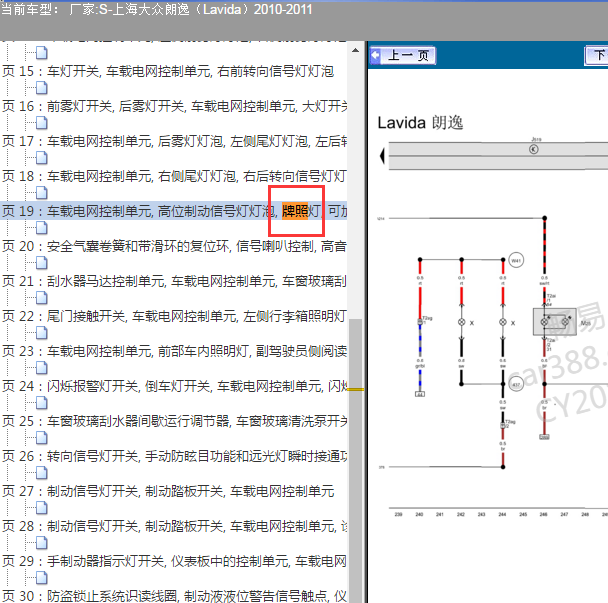This screenshot has height=603, width=608.
Task: Click document icon under page 26
Action: point(41,473)
